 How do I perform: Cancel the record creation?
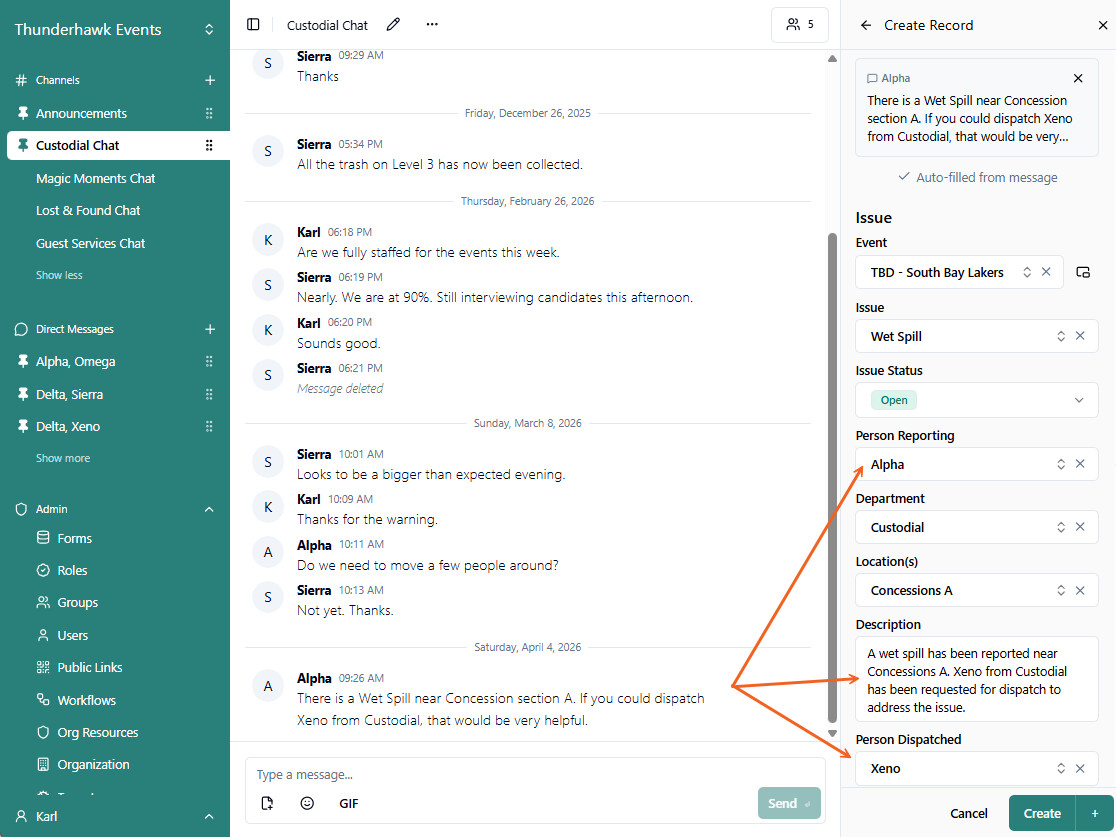pyautogui.click(x=969, y=814)
